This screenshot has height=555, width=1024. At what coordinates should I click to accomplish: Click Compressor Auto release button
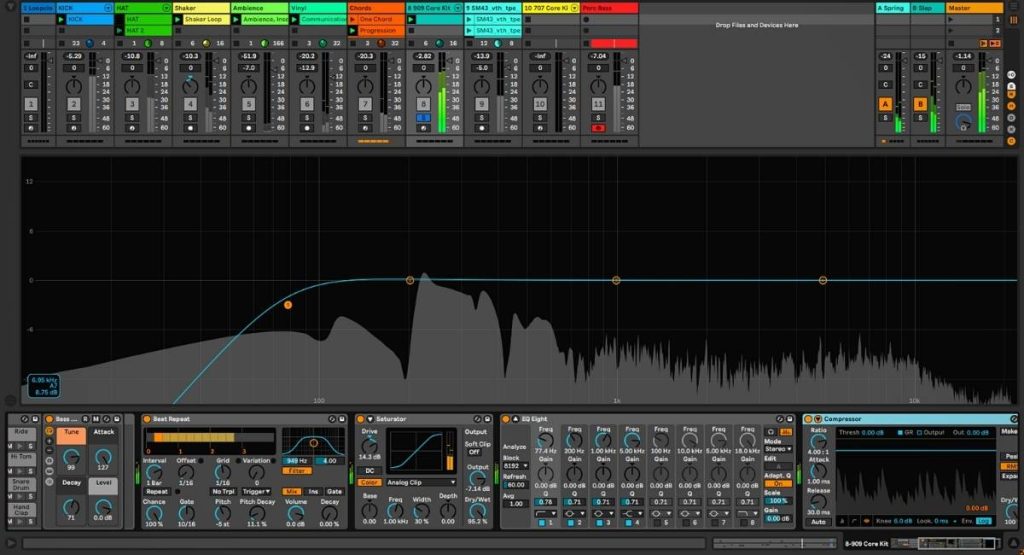coord(818,522)
